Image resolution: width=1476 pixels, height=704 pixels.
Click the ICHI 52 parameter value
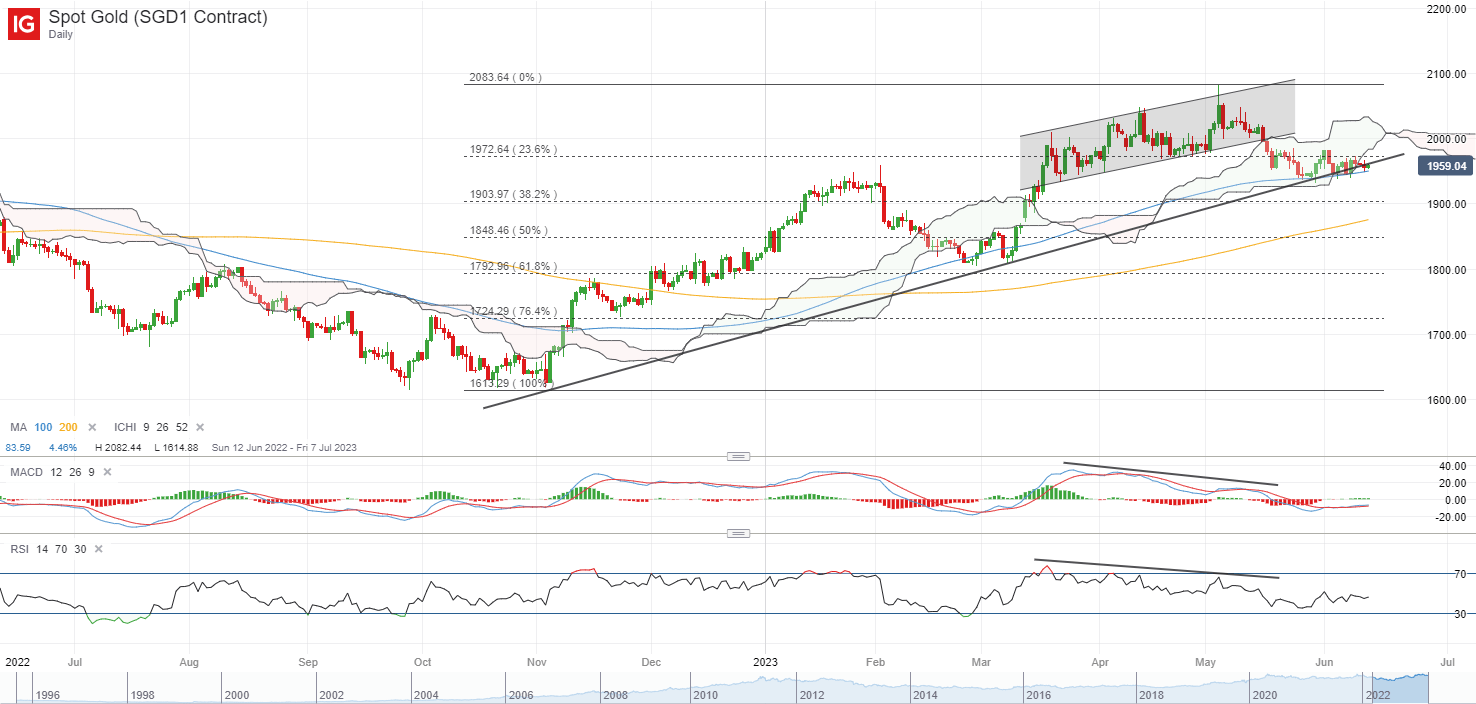pyautogui.click(x=182, y=427)
